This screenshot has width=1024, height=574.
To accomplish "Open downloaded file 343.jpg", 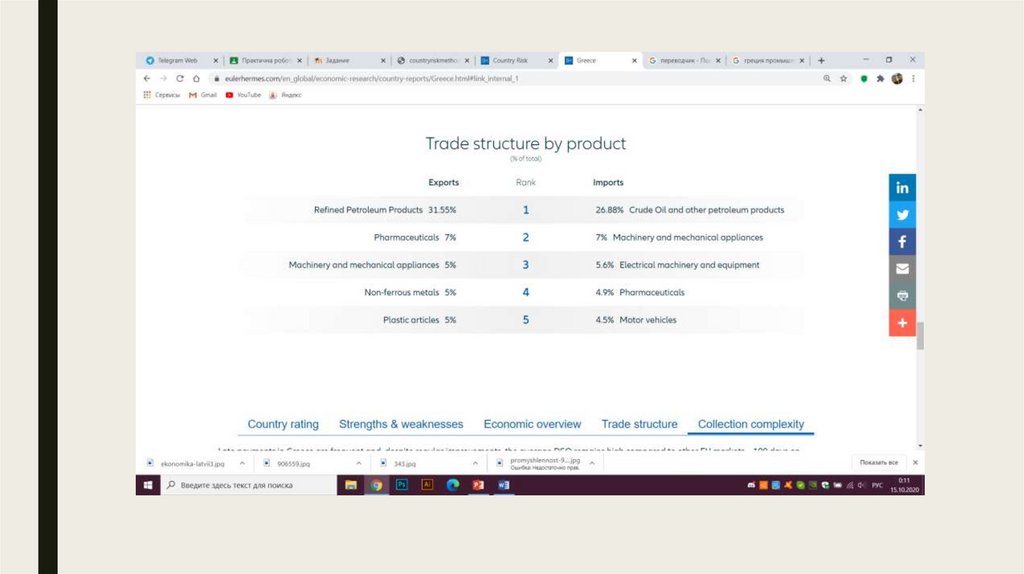I will (405, 463).
